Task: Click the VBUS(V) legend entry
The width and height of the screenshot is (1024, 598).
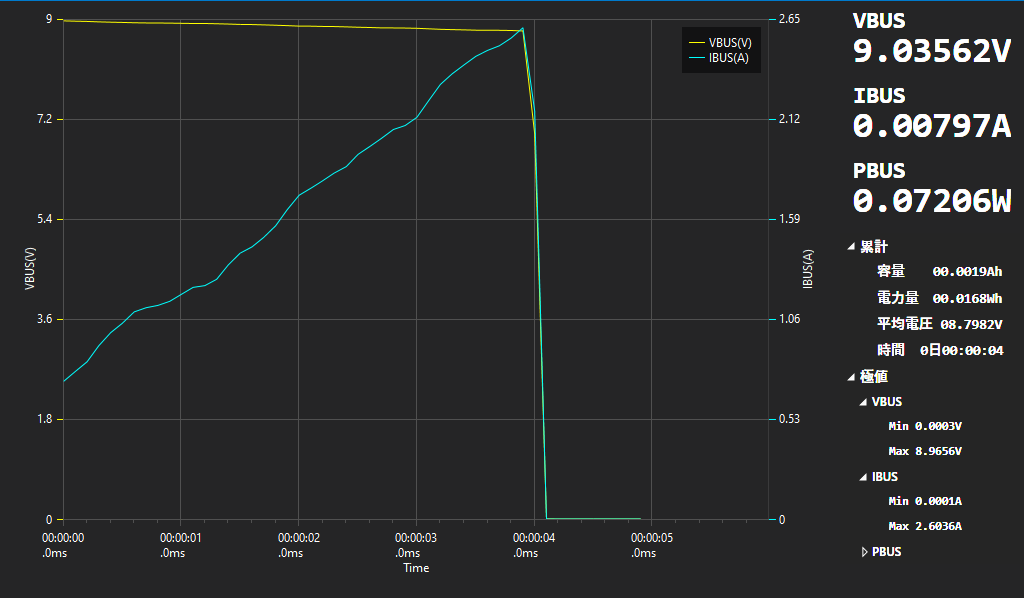Action: coord(730,42)
